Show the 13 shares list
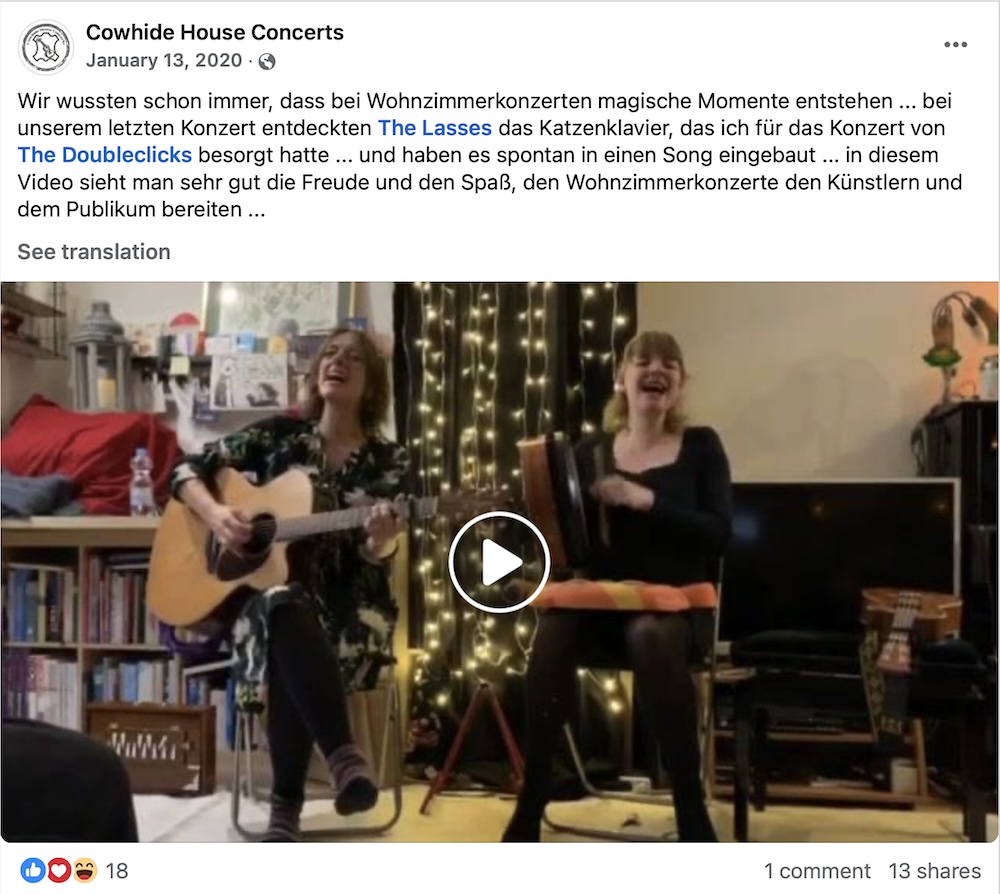1000x894 pixels. pos(934,870)
